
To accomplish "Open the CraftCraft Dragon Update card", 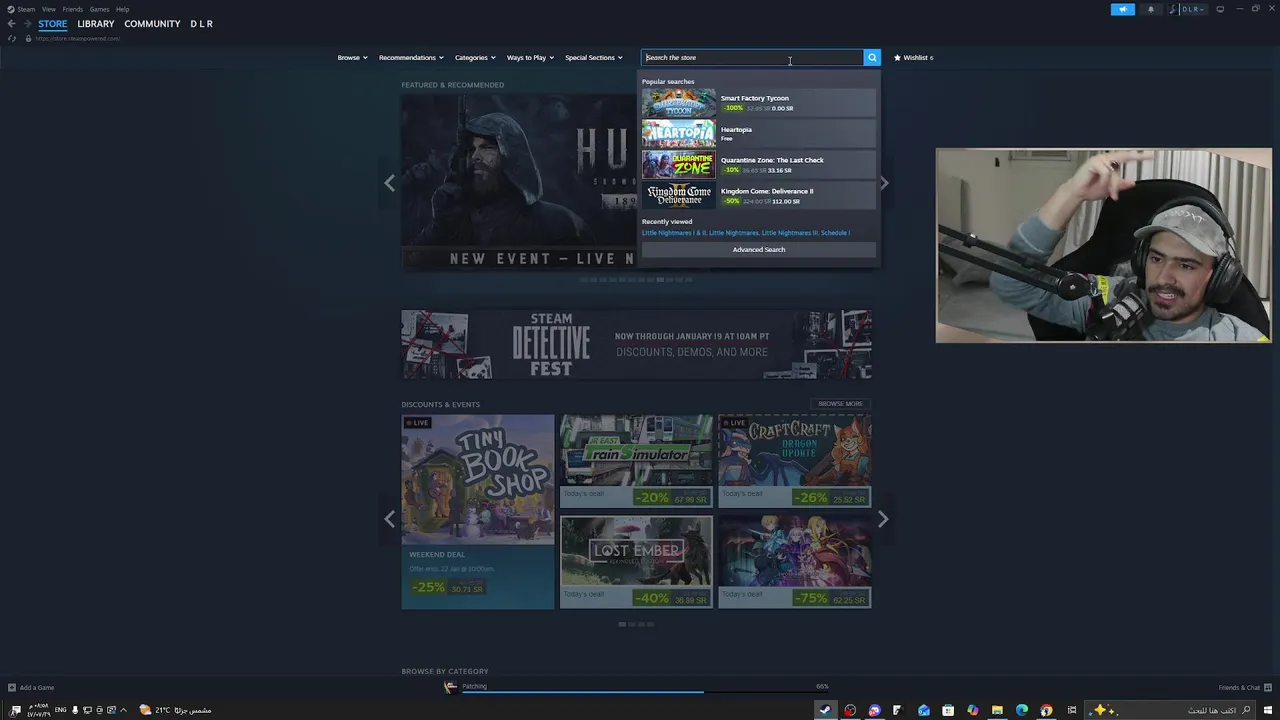I will click(795, 461).
